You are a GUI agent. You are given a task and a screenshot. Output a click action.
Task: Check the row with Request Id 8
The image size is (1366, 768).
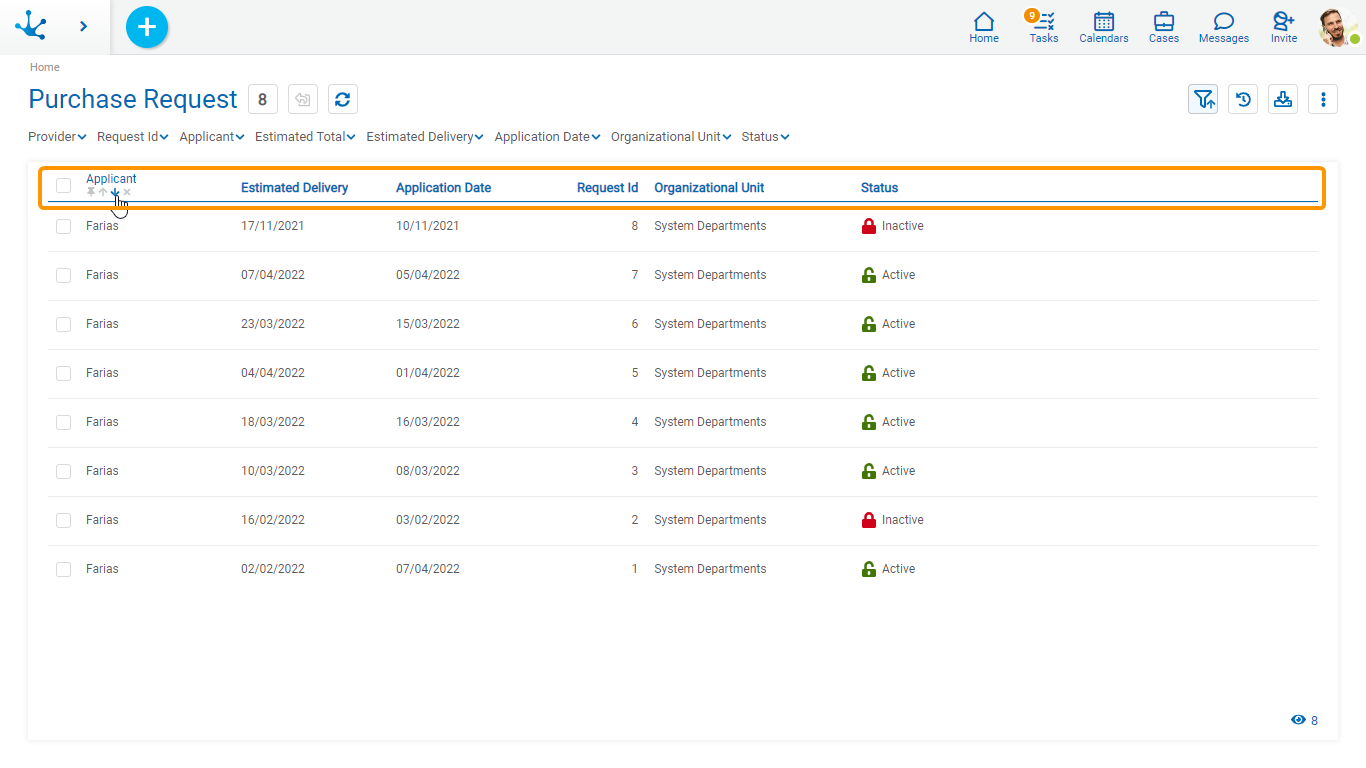point(64,227)
